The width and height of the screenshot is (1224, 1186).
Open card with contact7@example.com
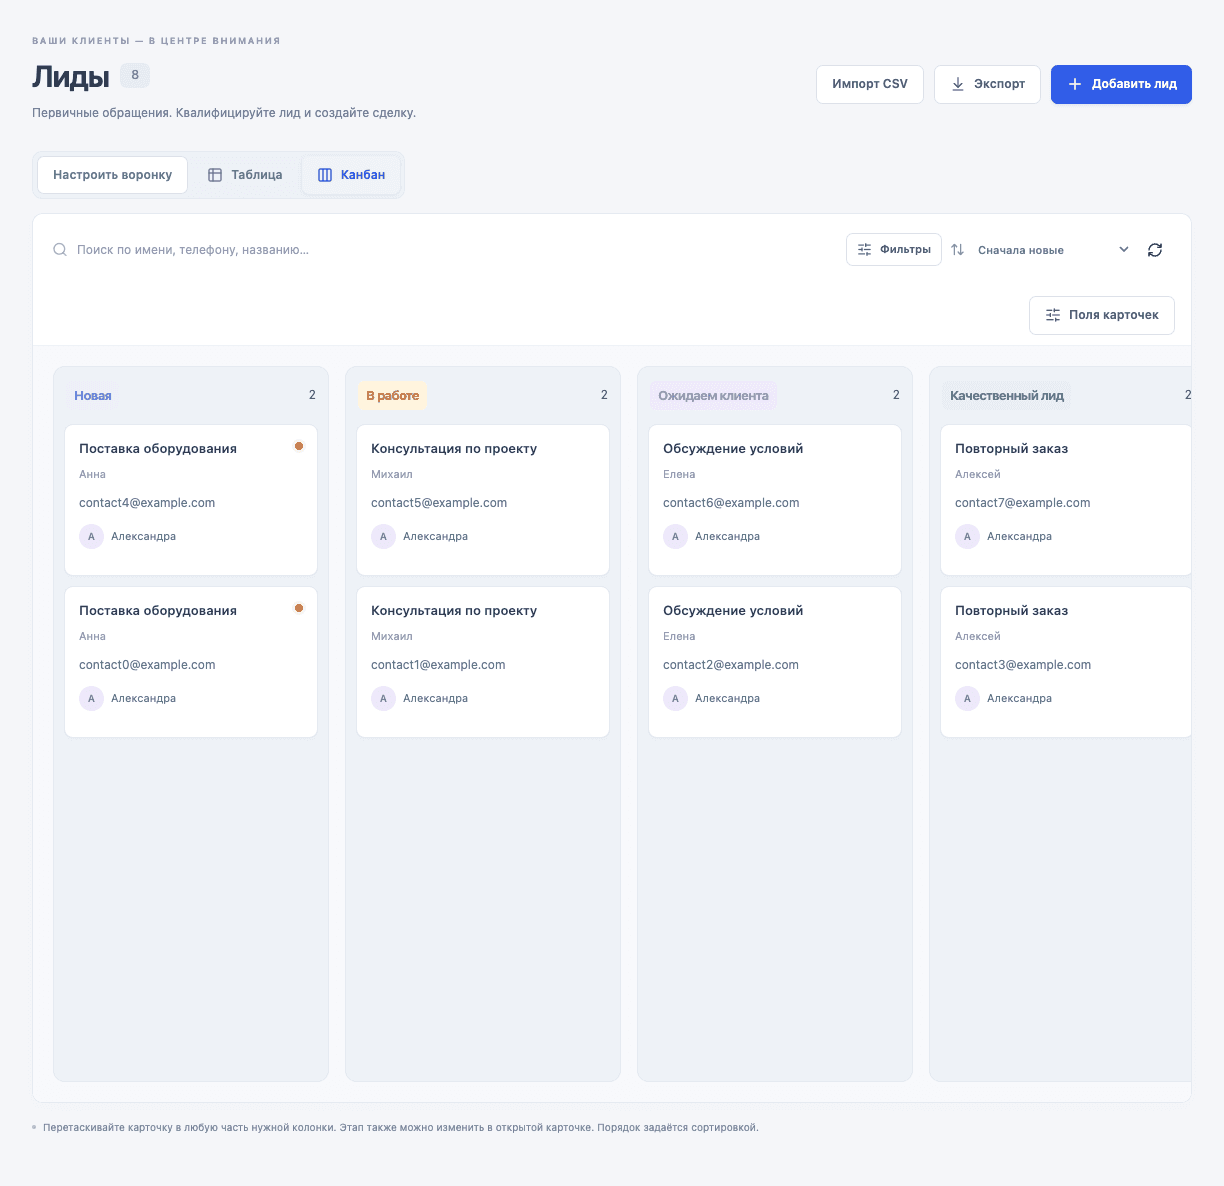click(1066, 500)
